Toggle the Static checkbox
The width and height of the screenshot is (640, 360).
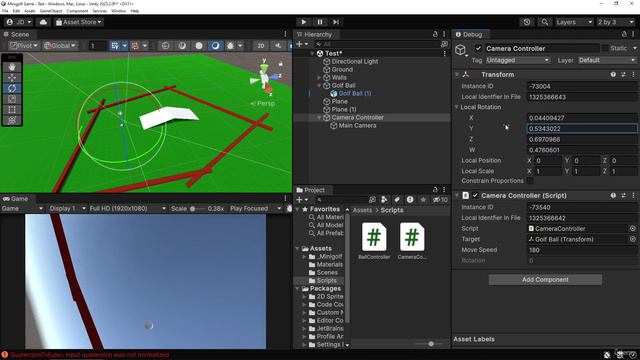click(605, 48)
